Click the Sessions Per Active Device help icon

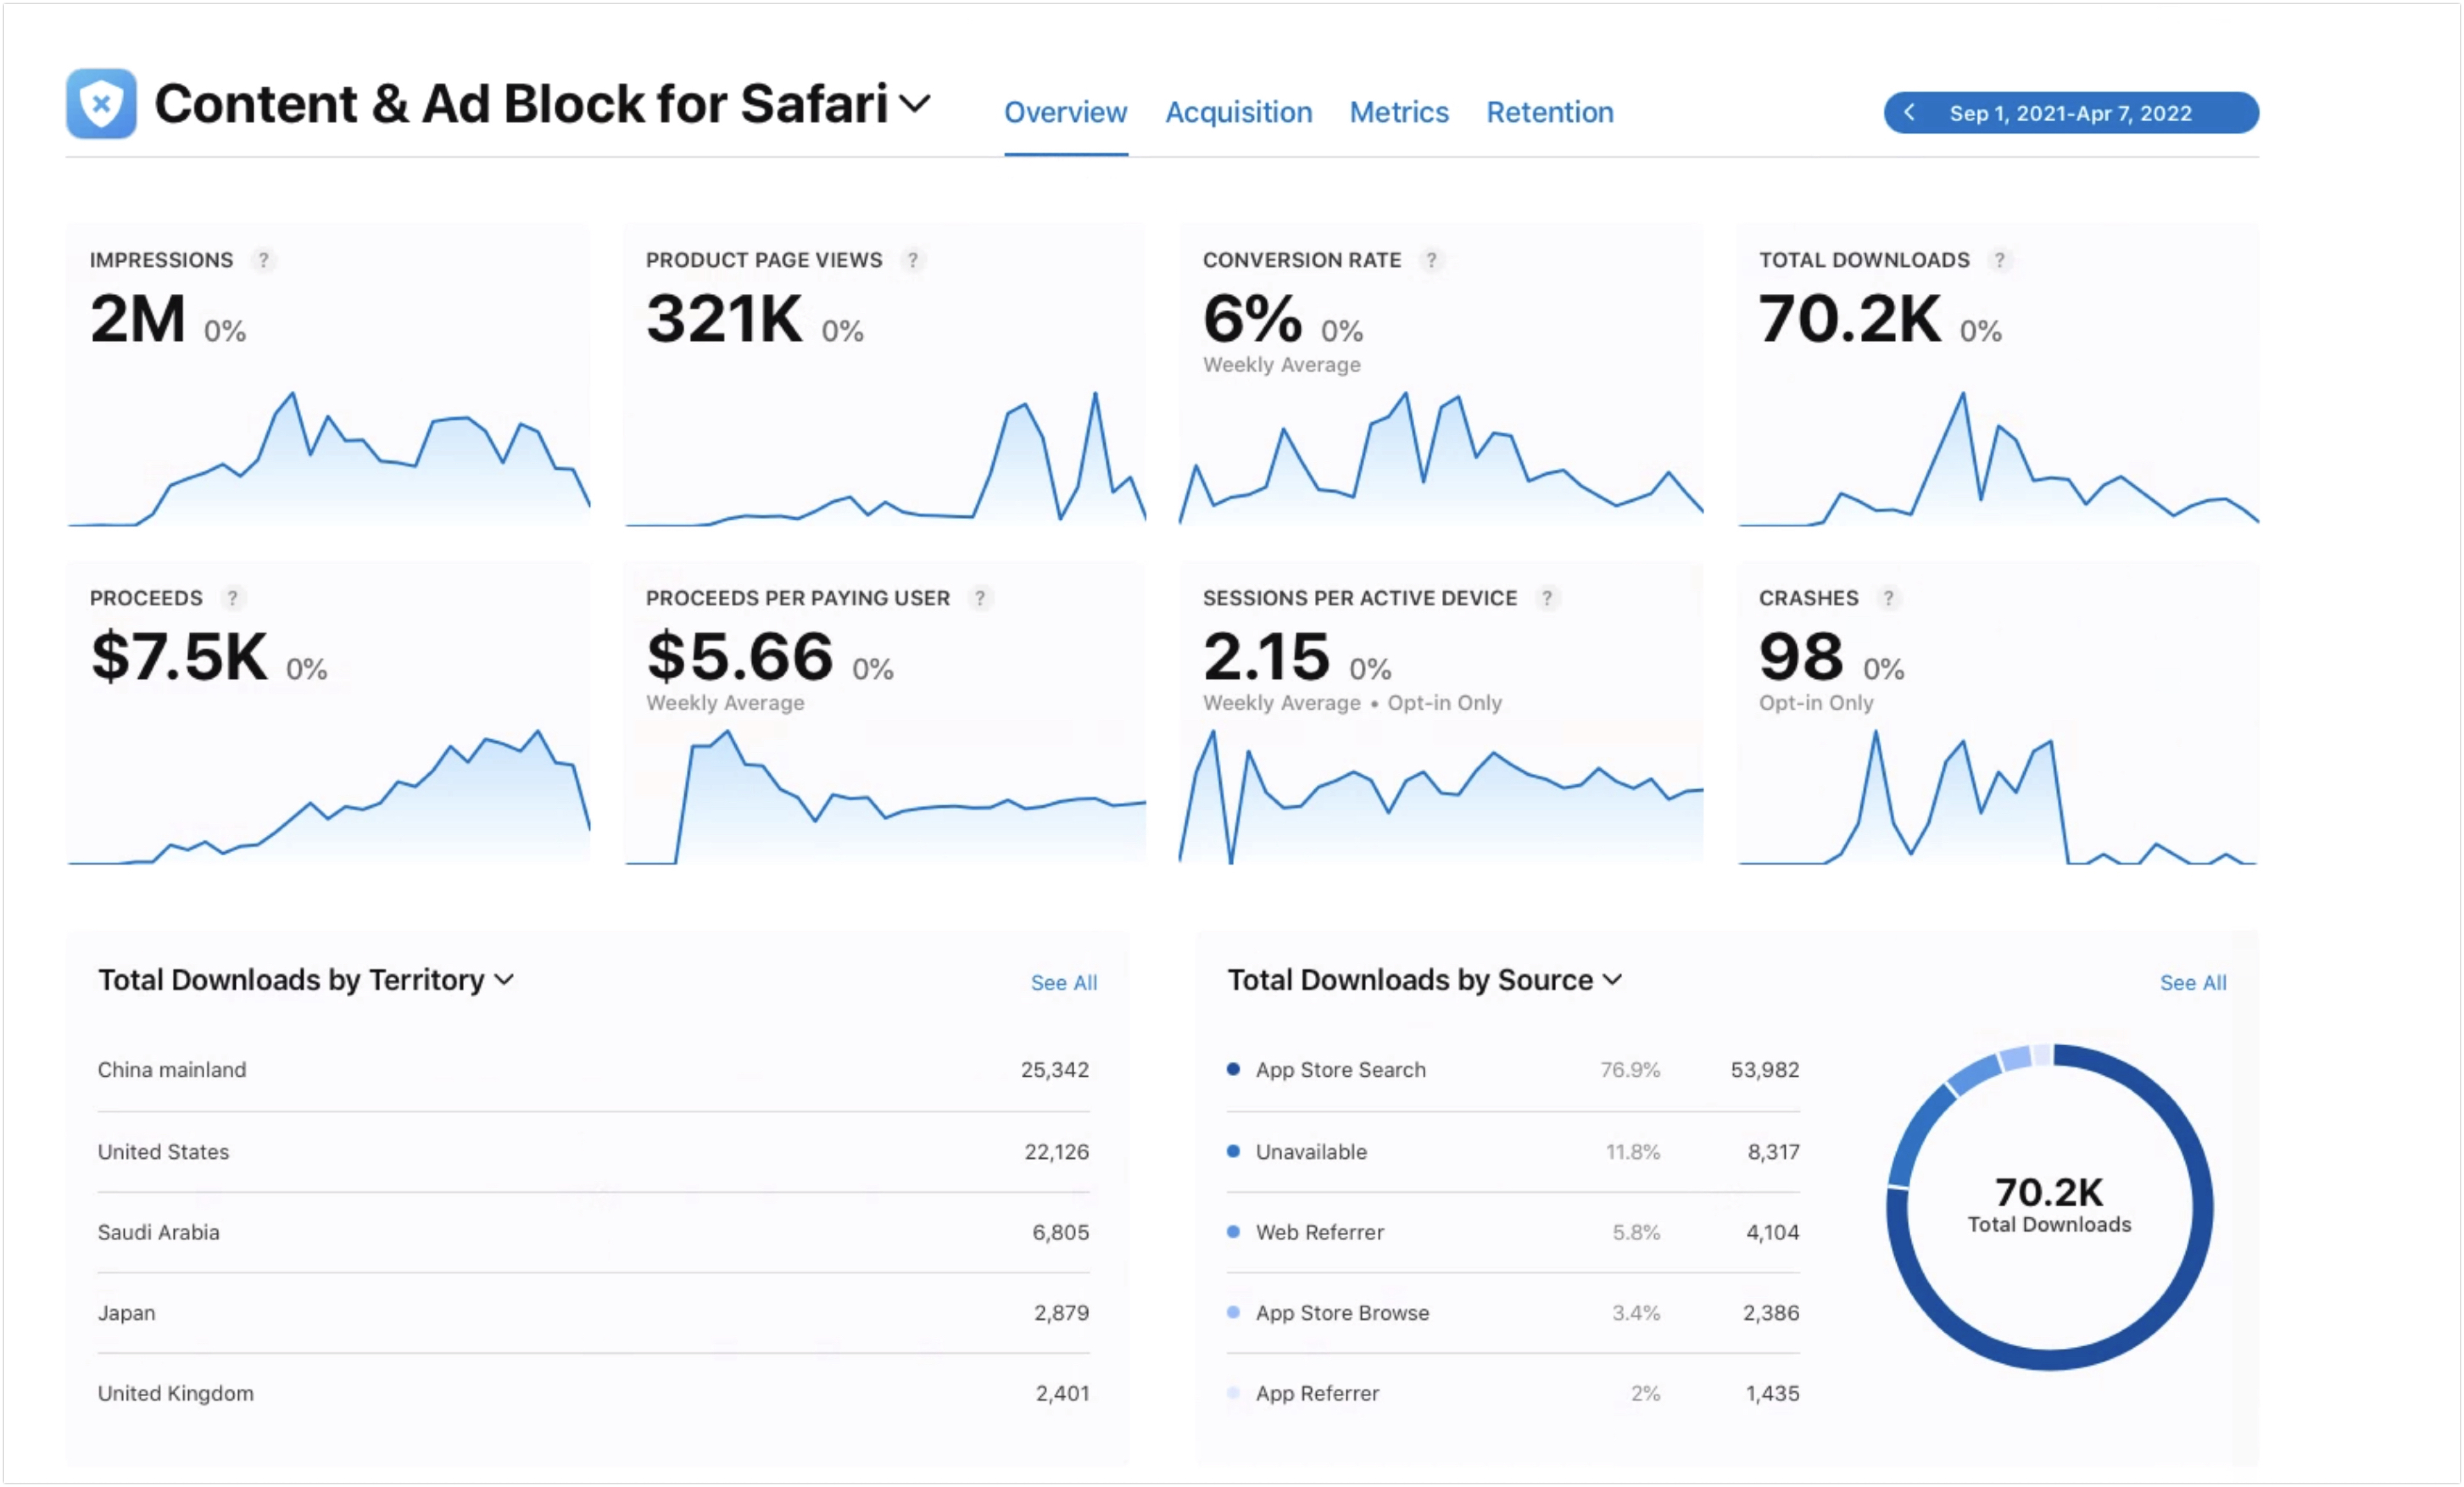pos(1547,598)
